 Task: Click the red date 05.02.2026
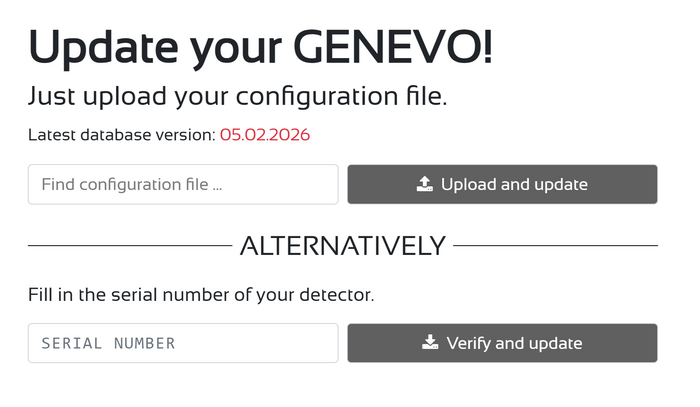coord(265,134)
